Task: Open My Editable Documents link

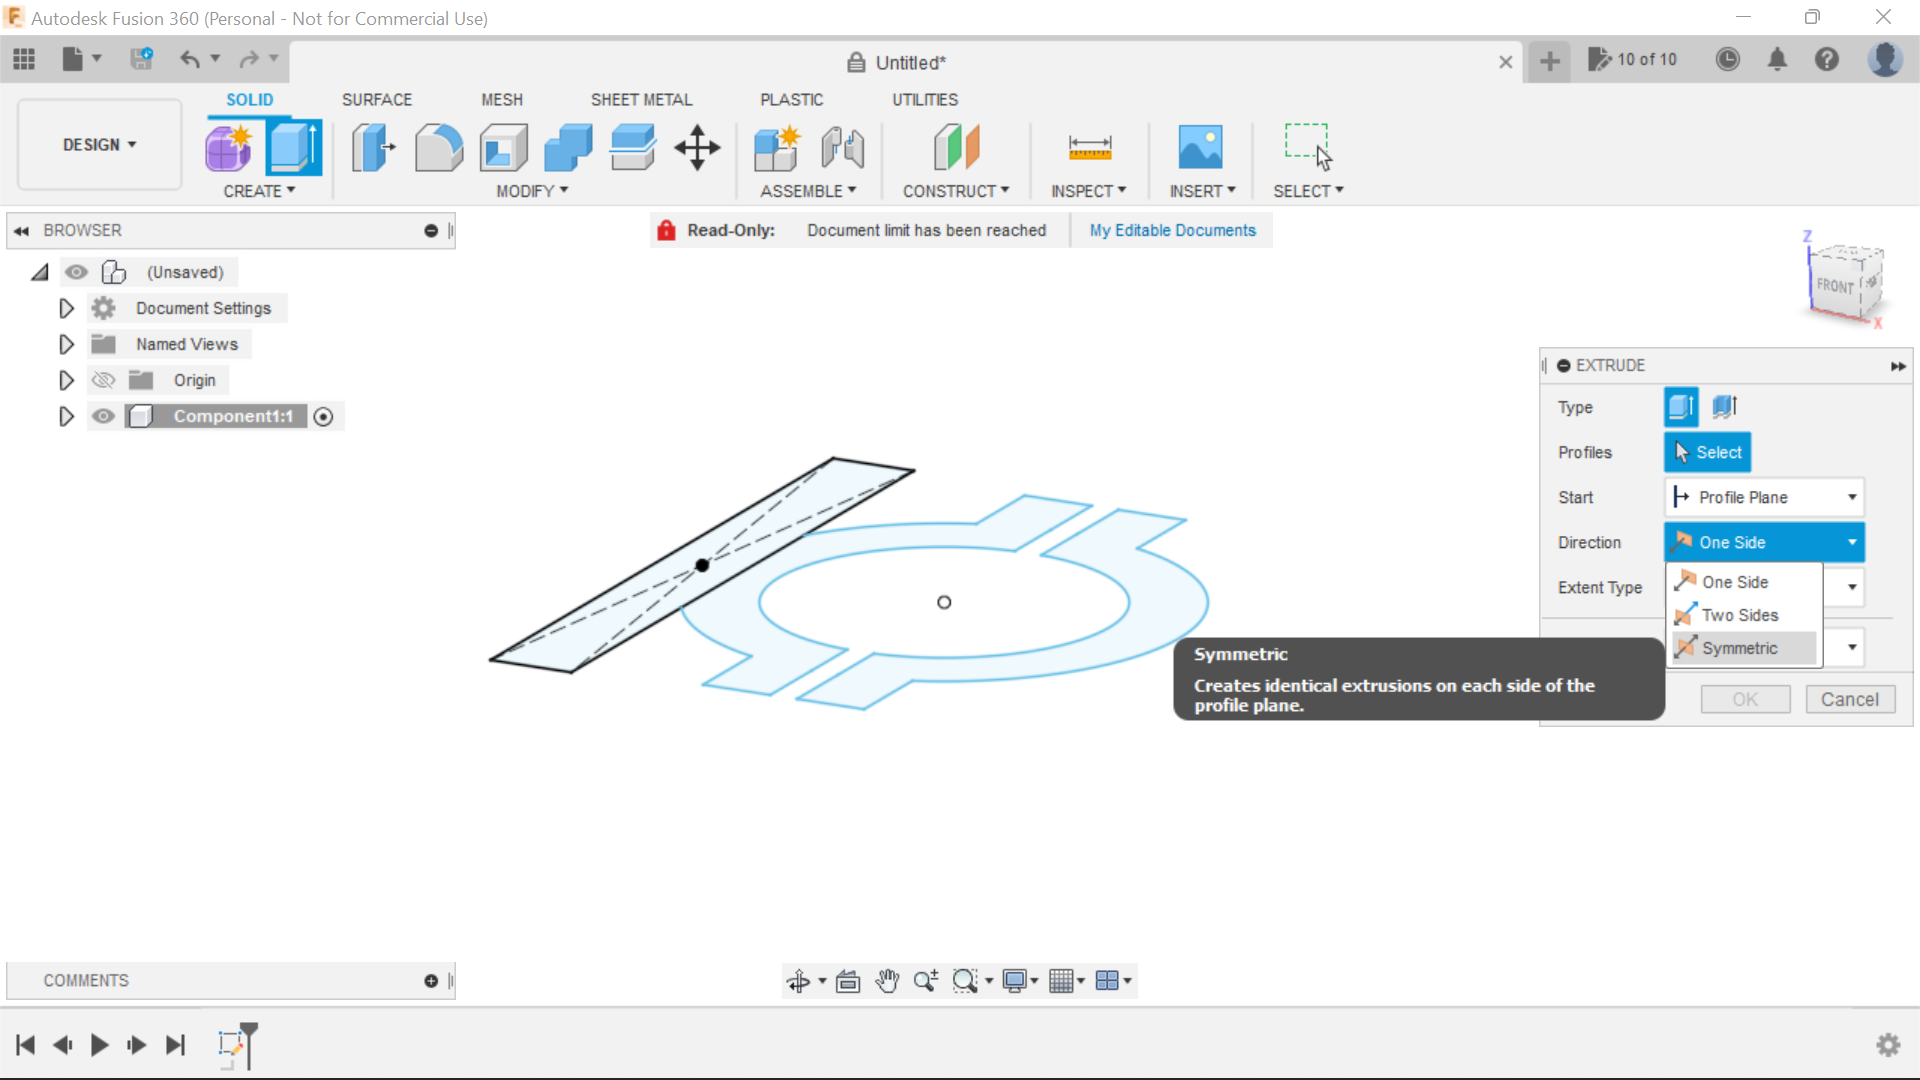Action: coord(1172,230)
